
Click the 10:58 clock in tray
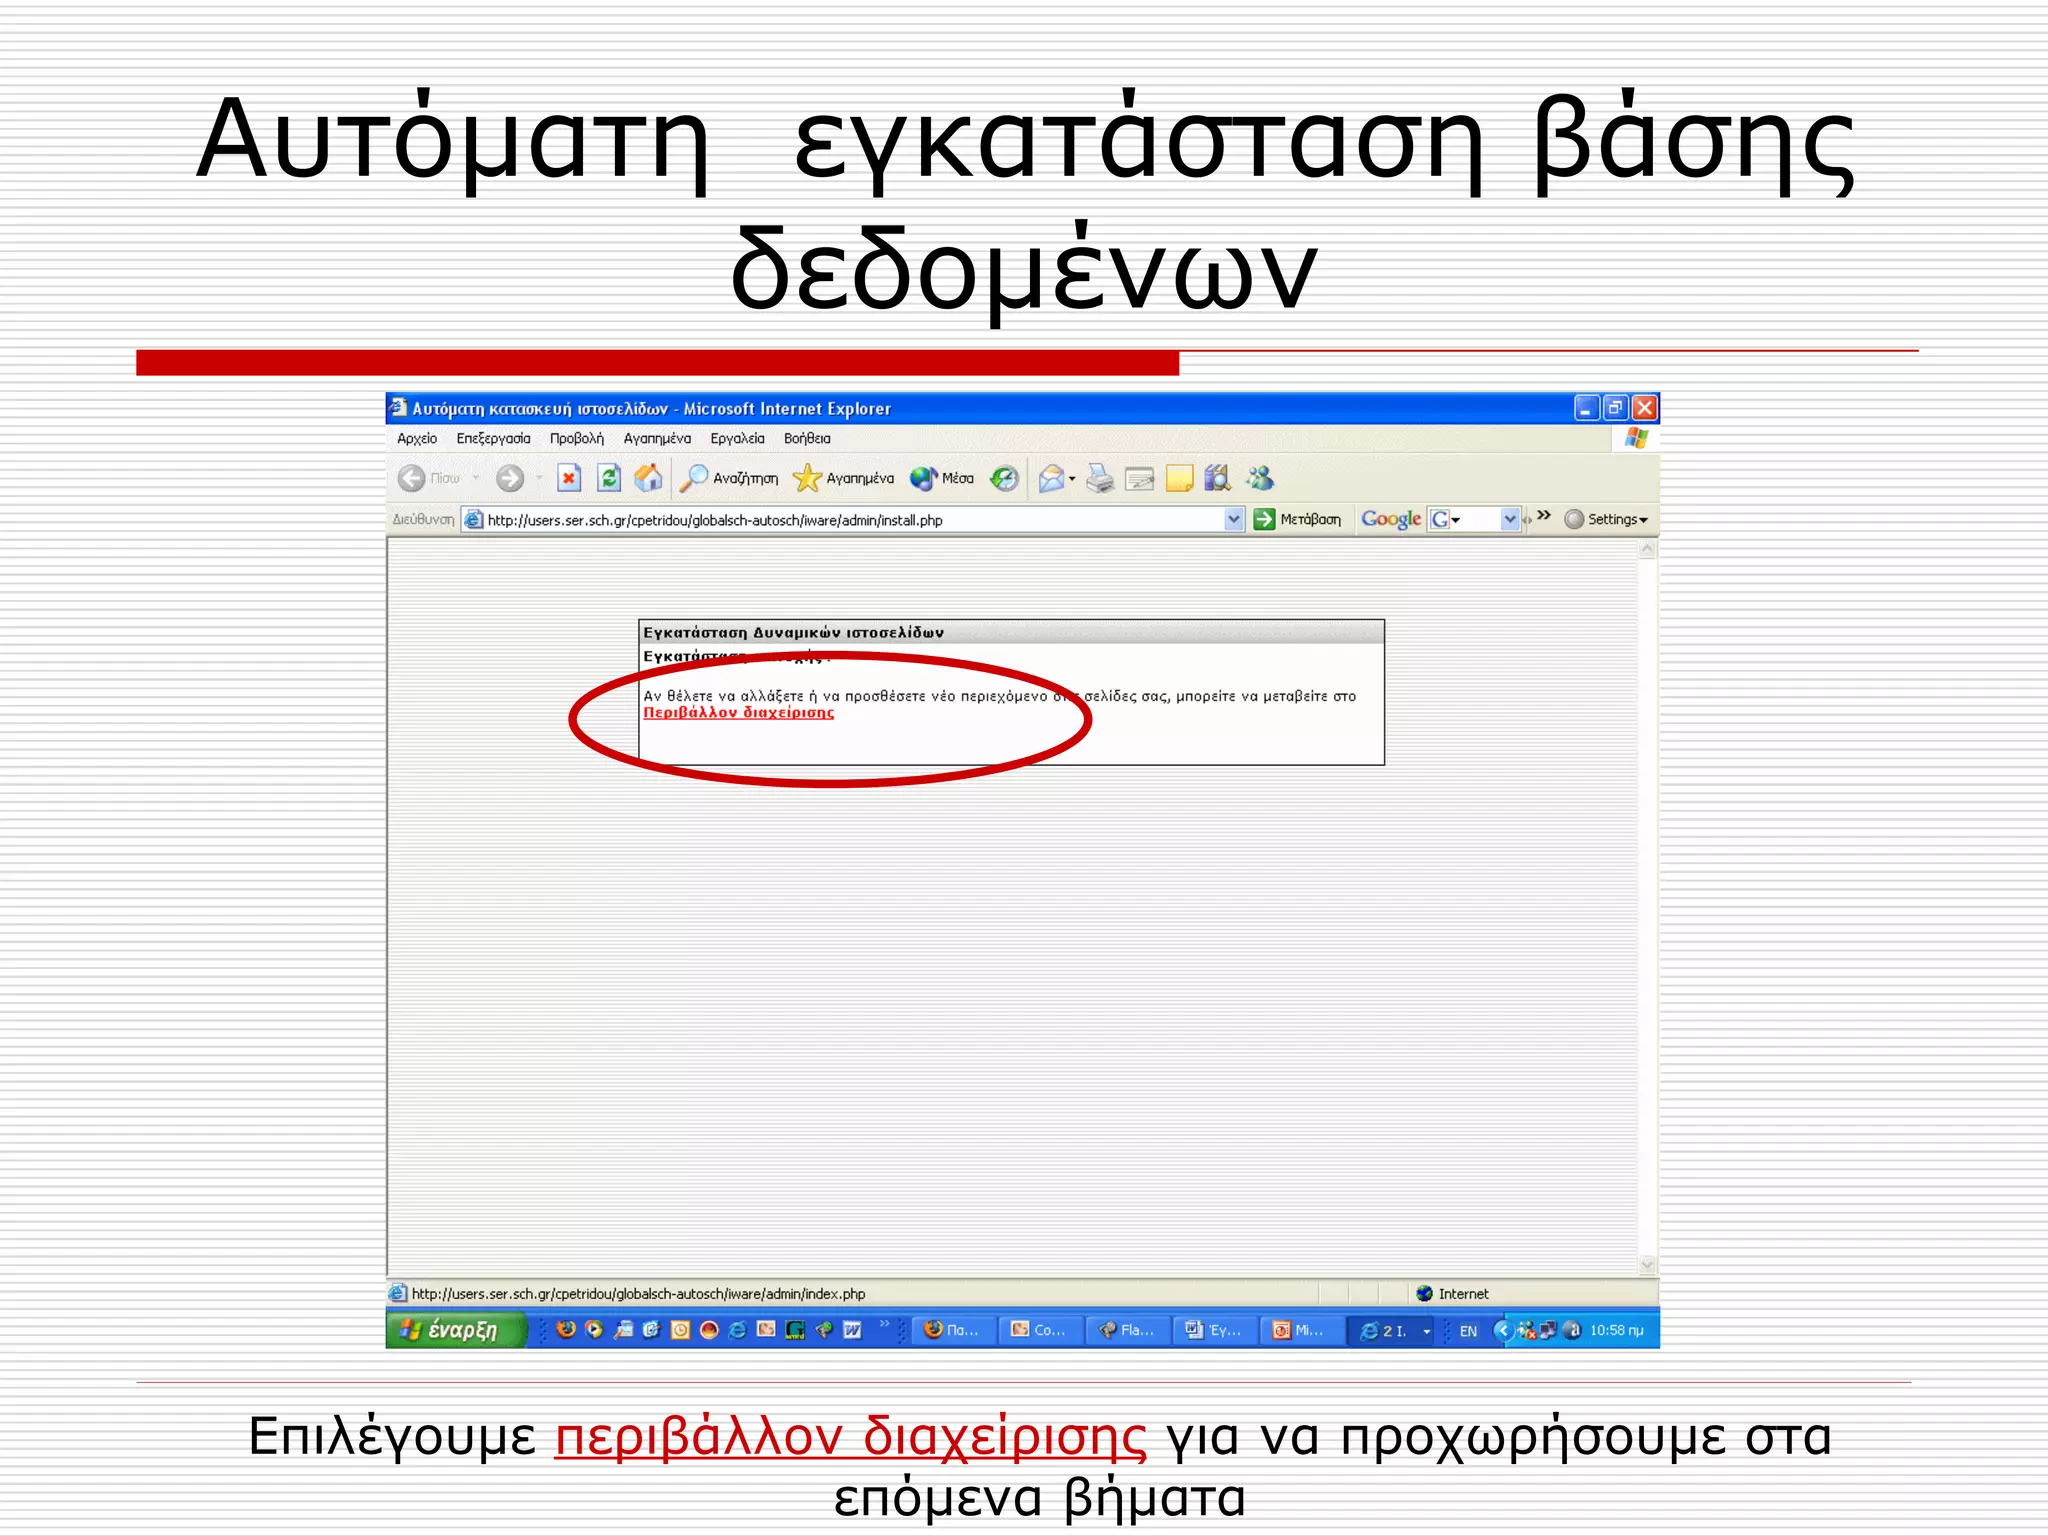pos(1617,1331)
